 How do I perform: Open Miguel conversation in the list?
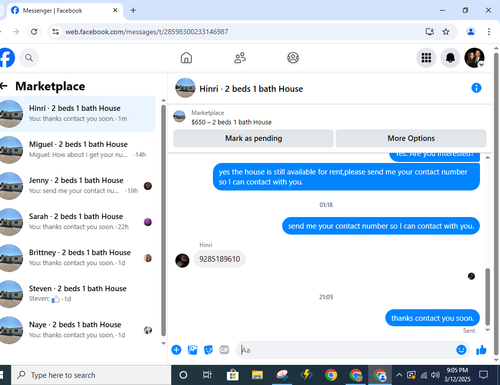(78, 150)
